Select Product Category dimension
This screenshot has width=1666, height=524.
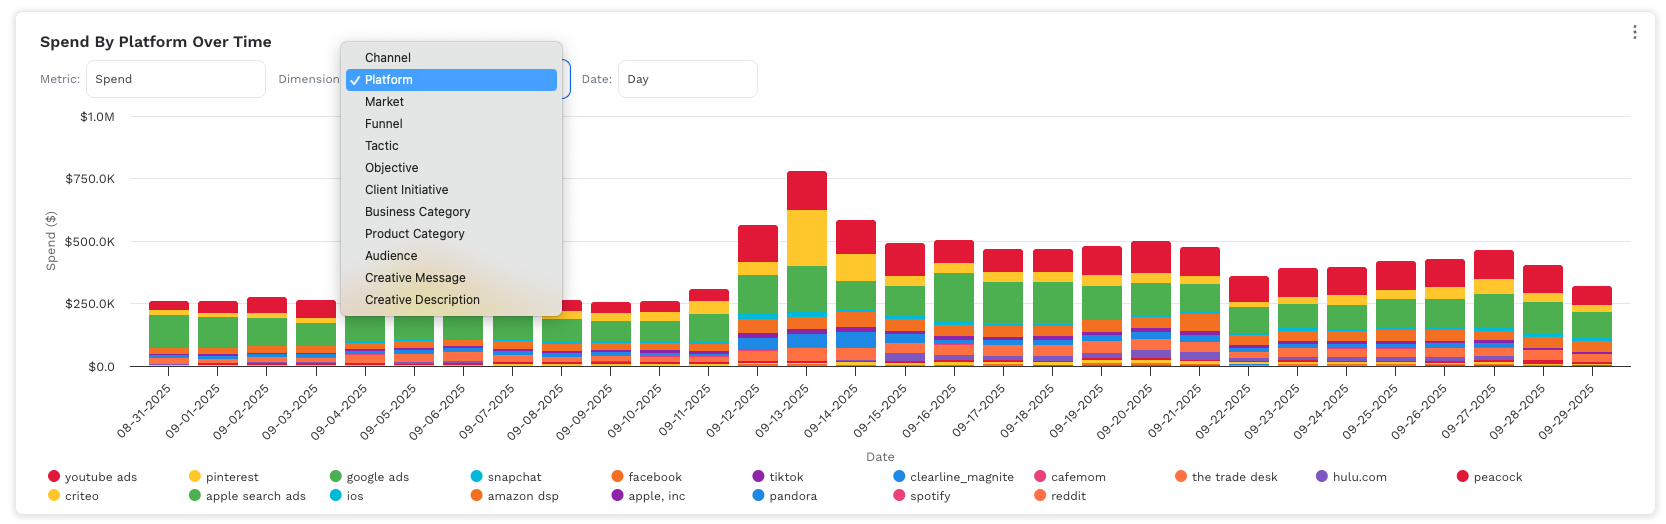coord(414,234)
